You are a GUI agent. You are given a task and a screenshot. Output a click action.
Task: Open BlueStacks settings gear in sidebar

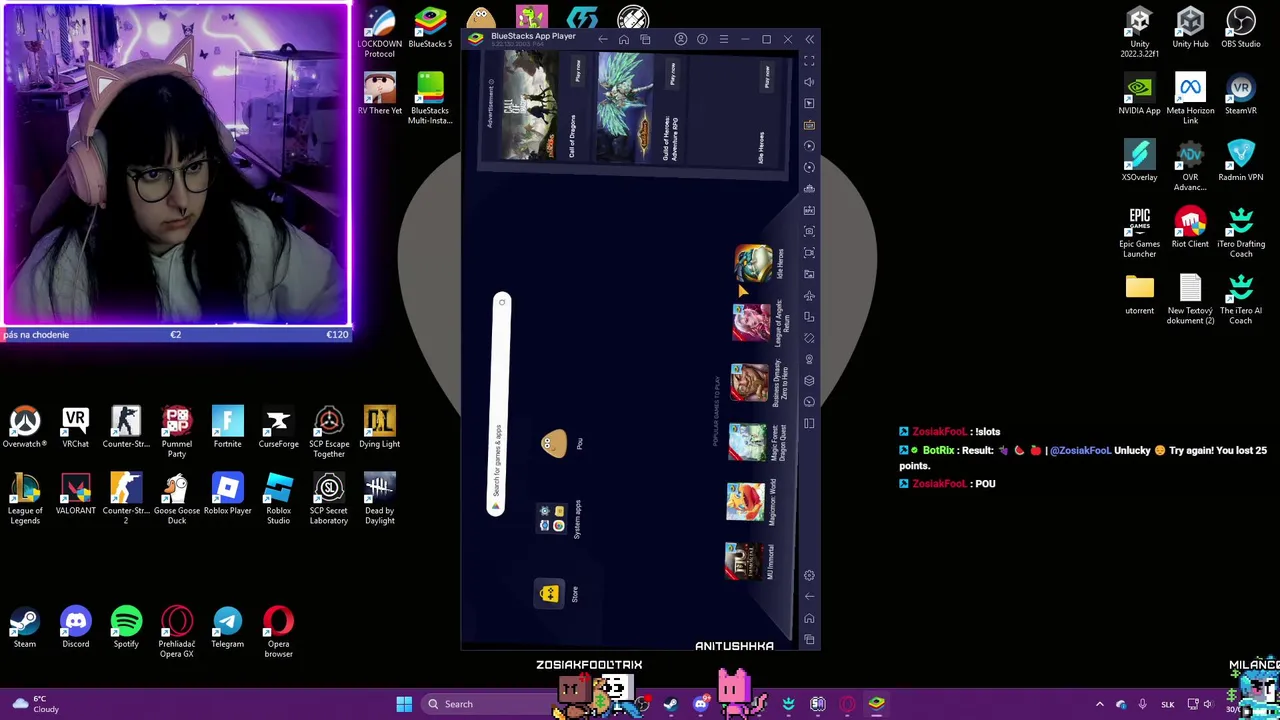click(809, 576)
